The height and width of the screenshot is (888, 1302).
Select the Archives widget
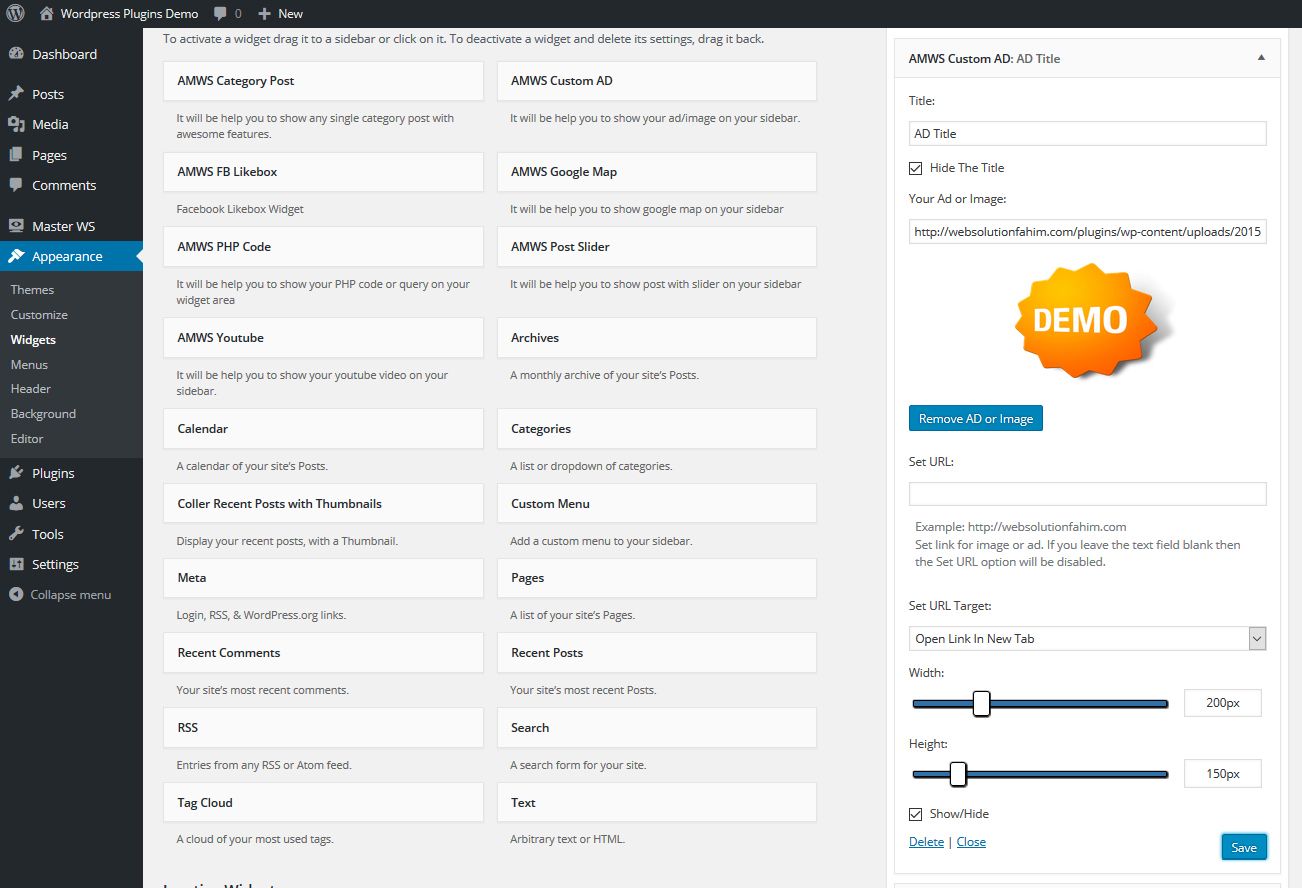pyautogui.click(x=657, y=338)
